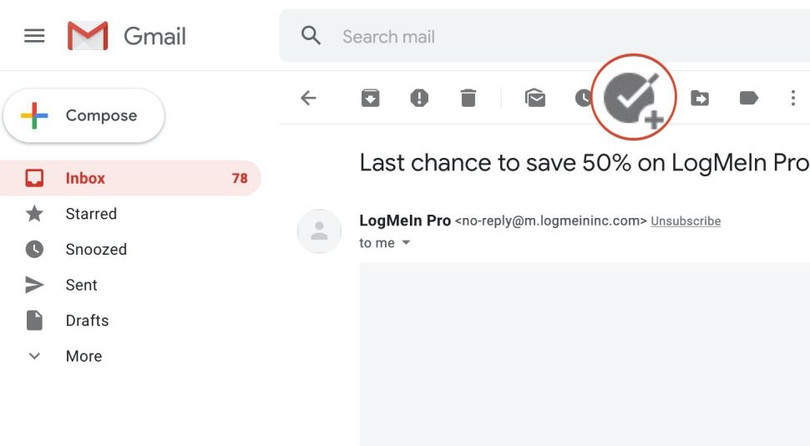
Task: Open the three-dot more options menu
Action: 793,98
